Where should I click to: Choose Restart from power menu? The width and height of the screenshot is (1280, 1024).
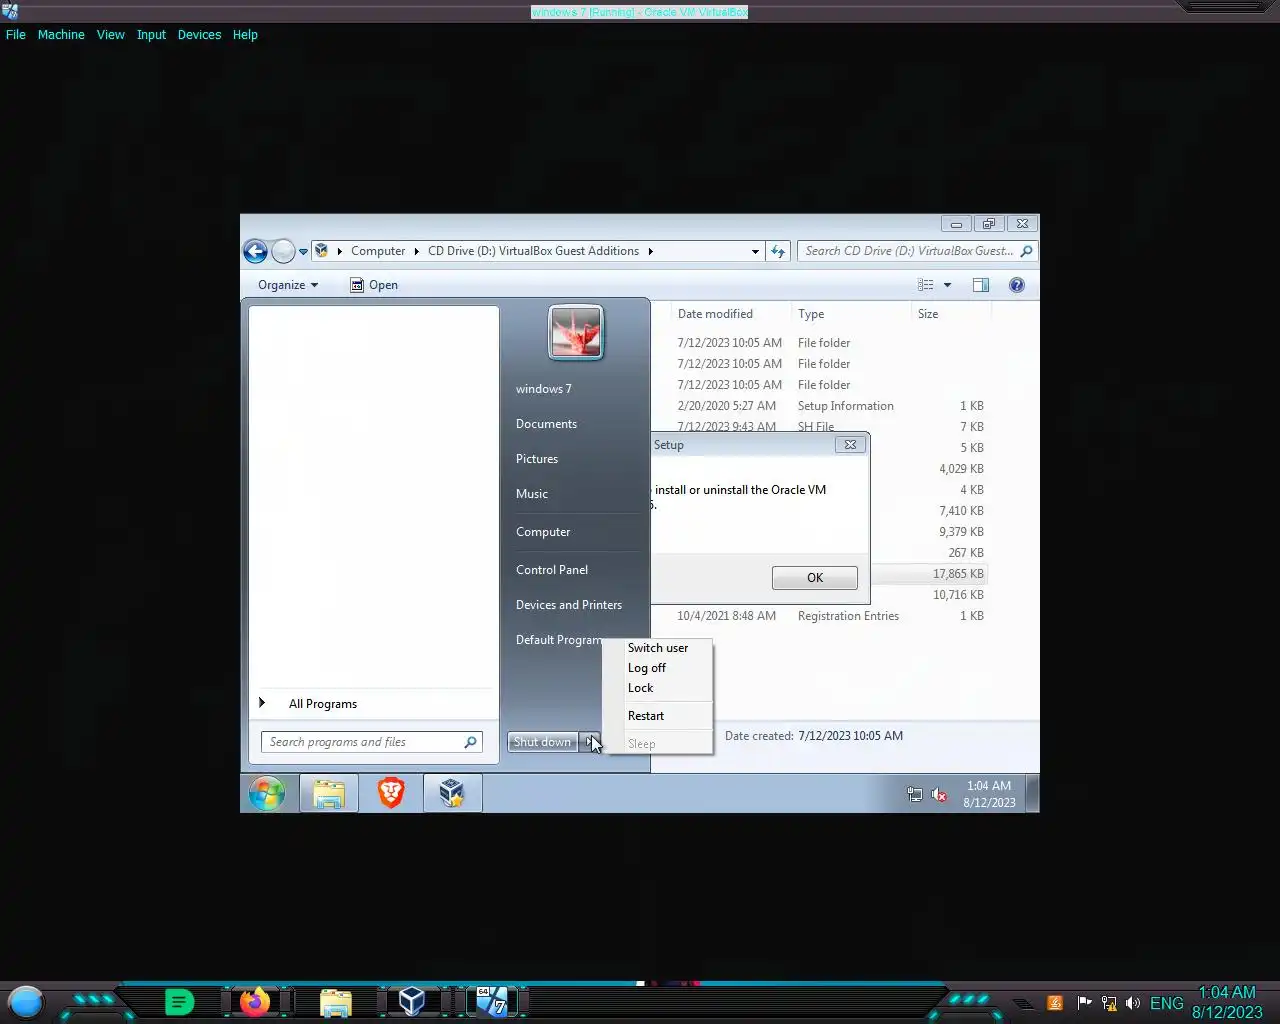click(x=646, y=716)
